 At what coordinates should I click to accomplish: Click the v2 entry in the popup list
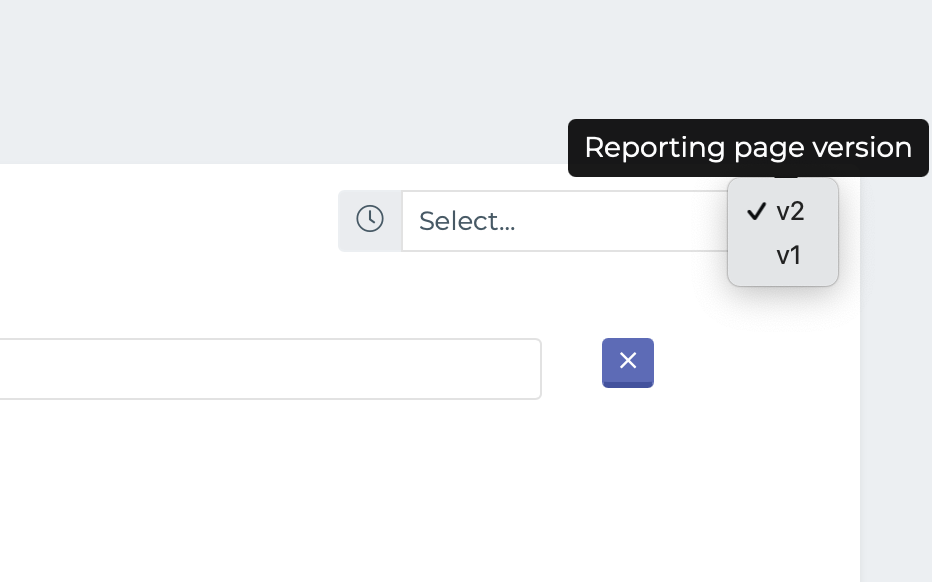pos(783,212)
